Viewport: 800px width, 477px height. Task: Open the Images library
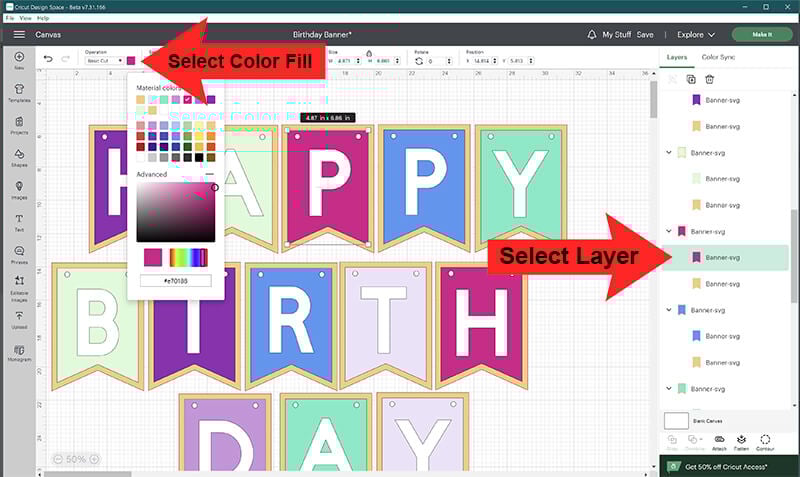click(19, 190)
